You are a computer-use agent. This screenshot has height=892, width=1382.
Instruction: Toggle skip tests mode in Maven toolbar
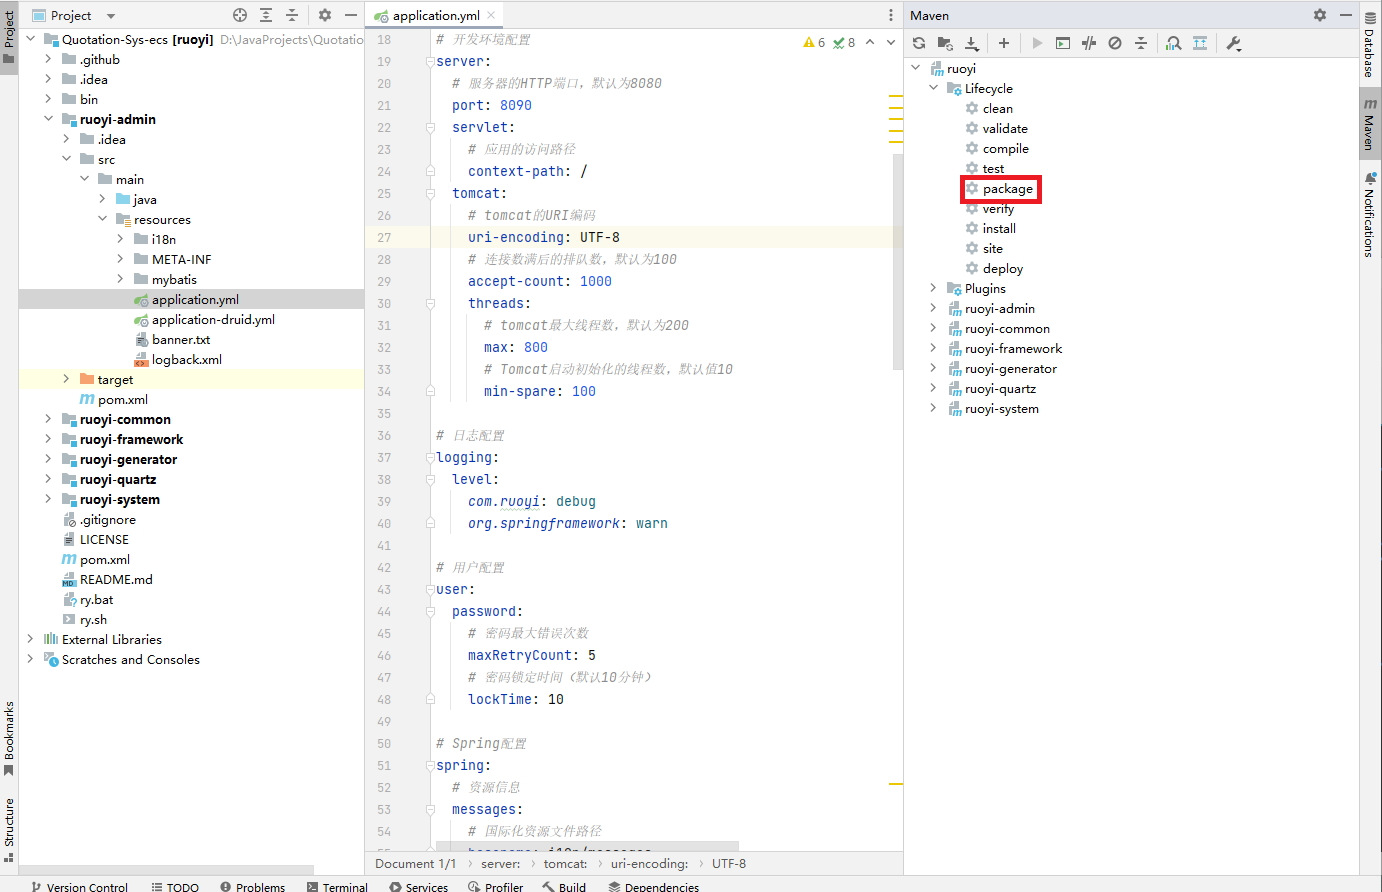(1115, 43)
